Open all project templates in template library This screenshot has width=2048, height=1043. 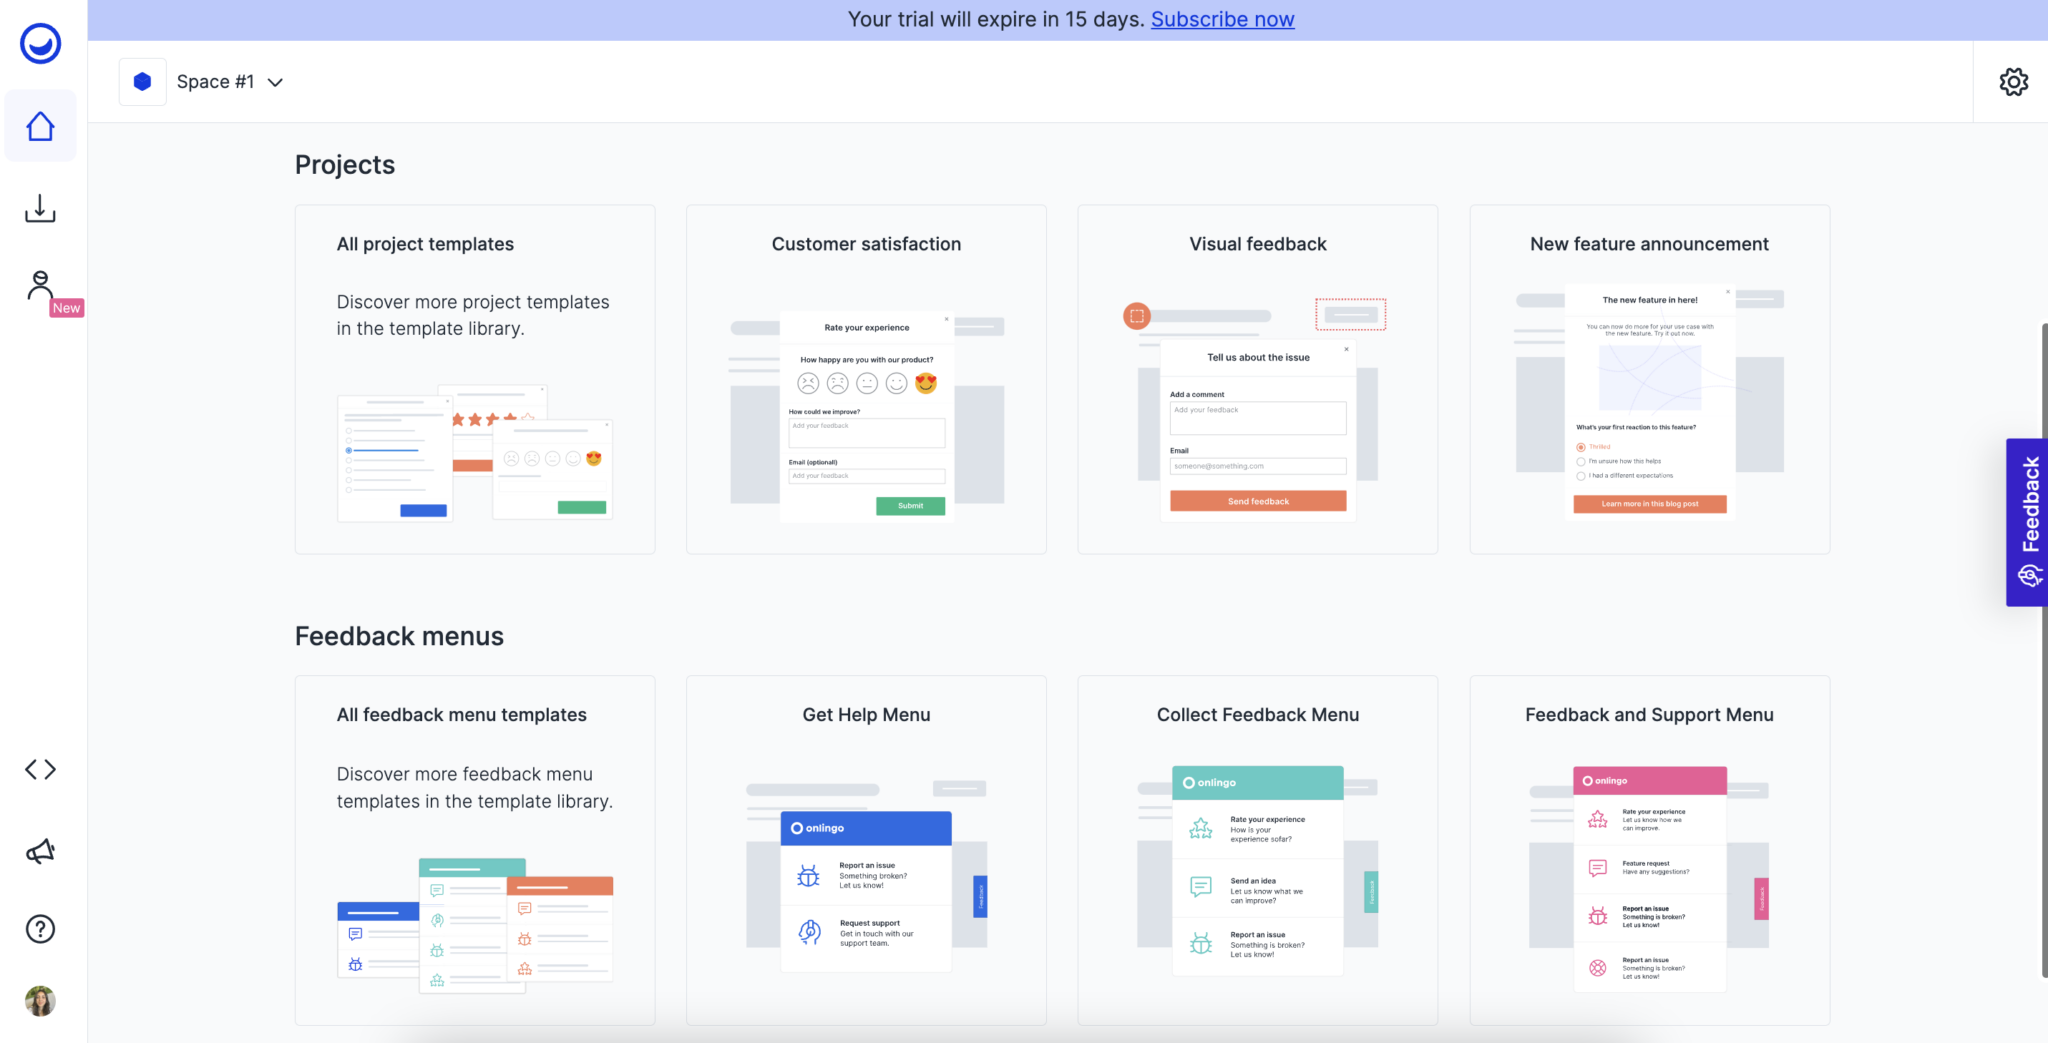[474, 380]
